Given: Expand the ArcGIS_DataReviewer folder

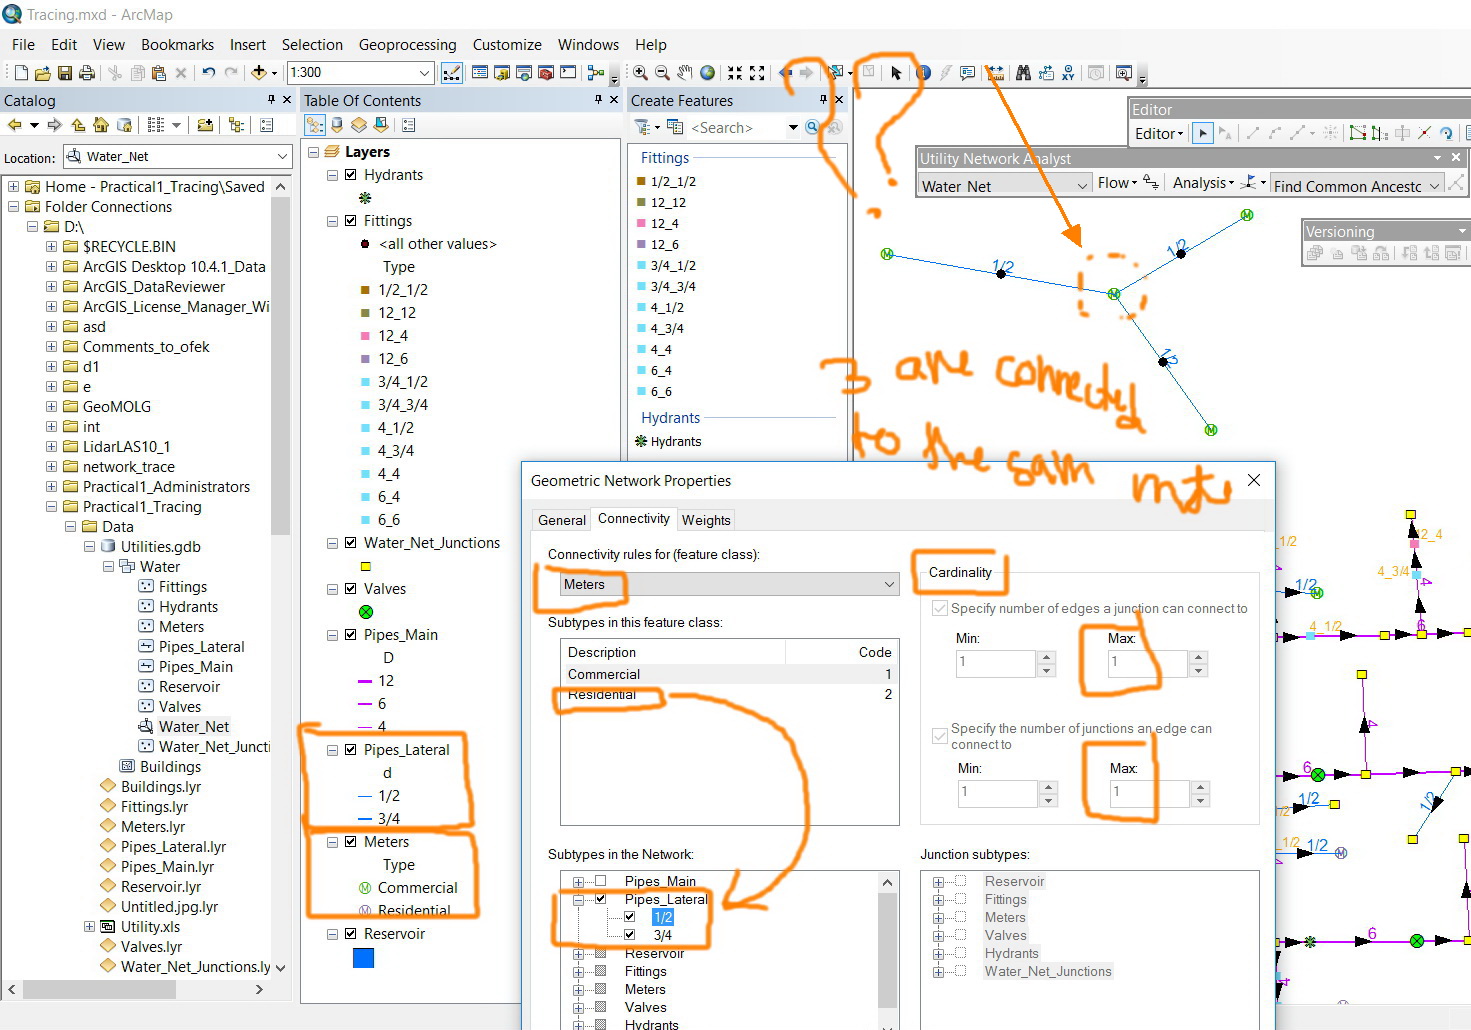Looking at the screenshot, I should [x=51, y=287].
